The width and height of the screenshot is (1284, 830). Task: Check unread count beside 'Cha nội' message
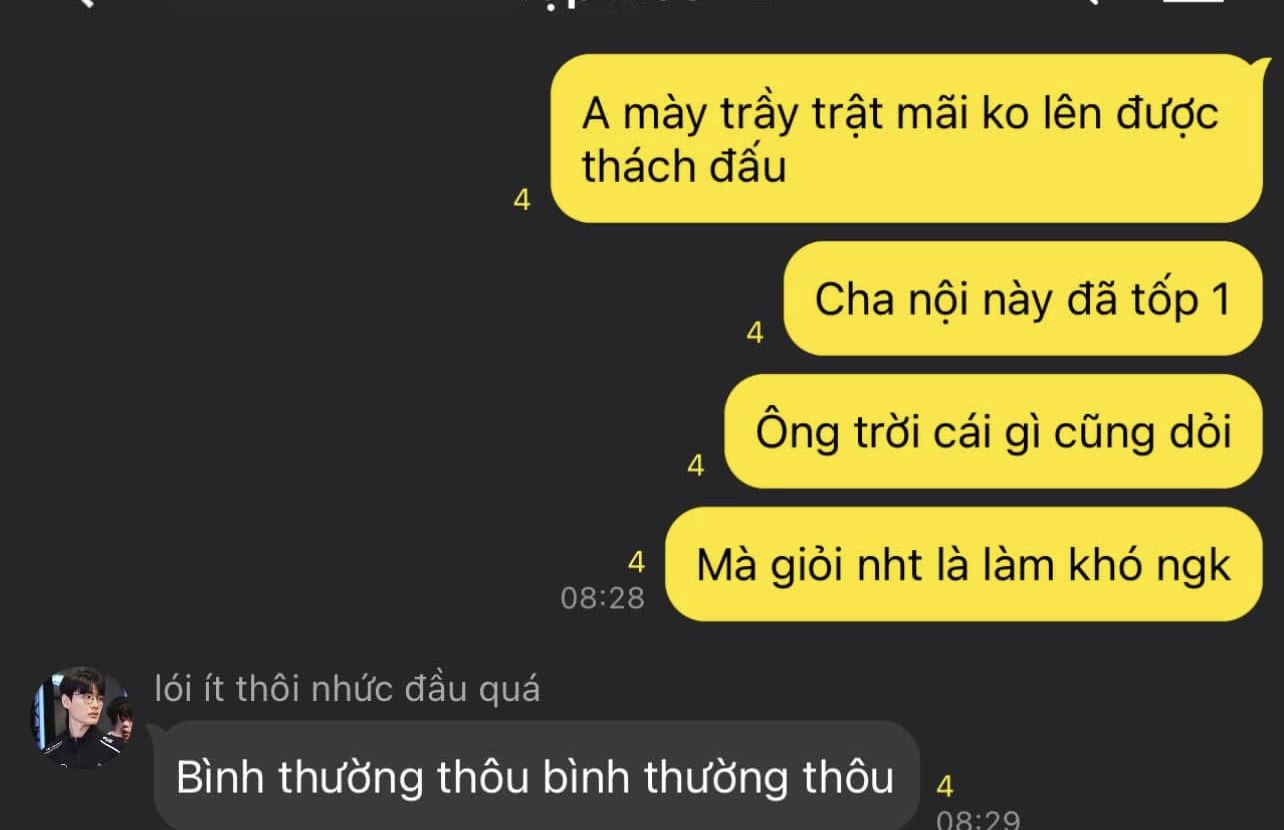(755, 333)
